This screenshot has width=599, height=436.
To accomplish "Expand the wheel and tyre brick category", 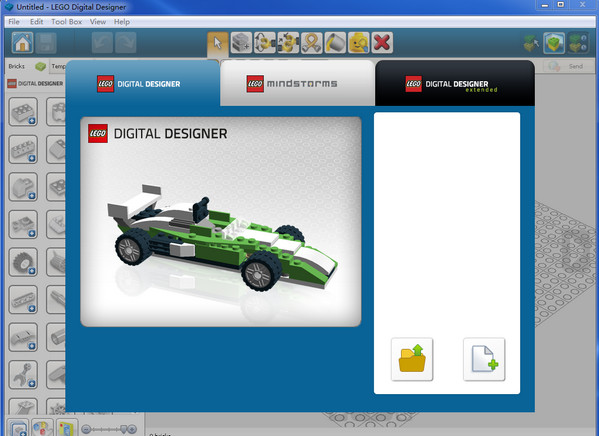I will pos(23,262).
